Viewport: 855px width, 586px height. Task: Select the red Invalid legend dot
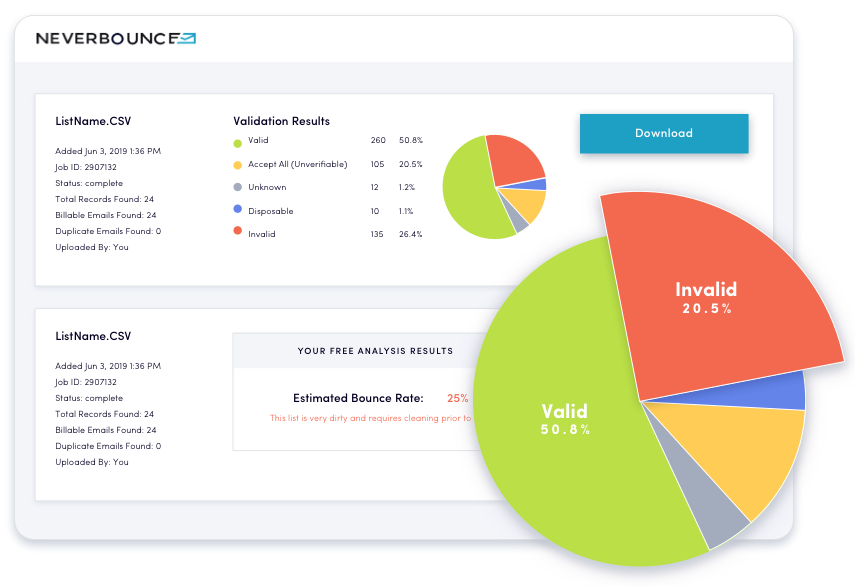point(237,231)
